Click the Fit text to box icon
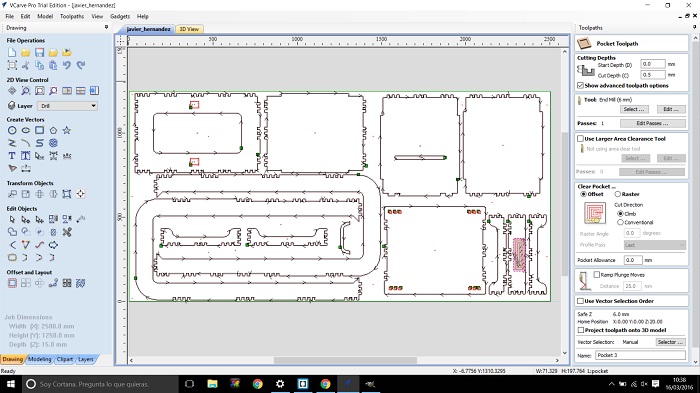This screenshot has width=700, height=393. point(26,156)
